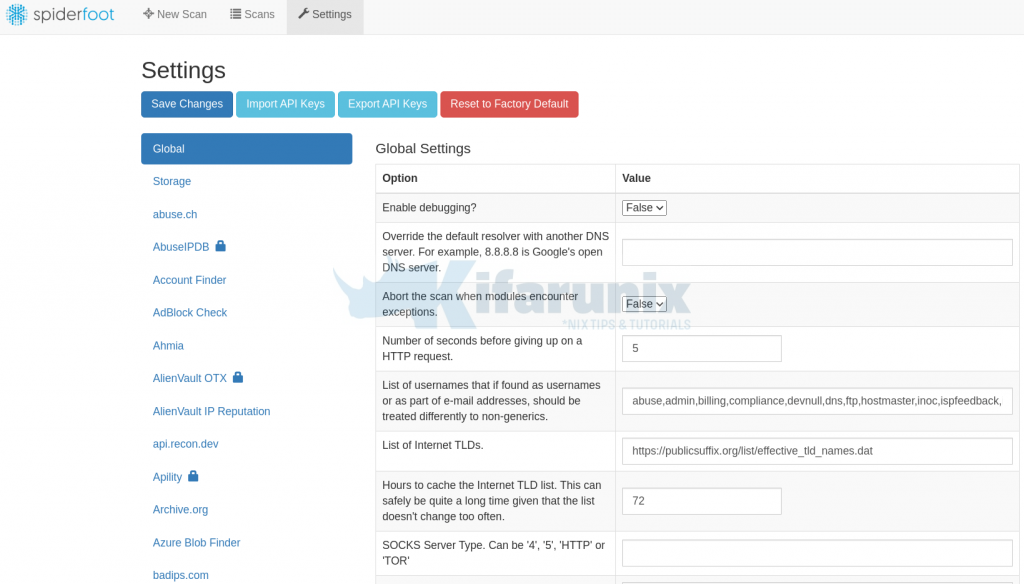Click the Value column header
1024x584 pixels.
(x=636, y=178)
